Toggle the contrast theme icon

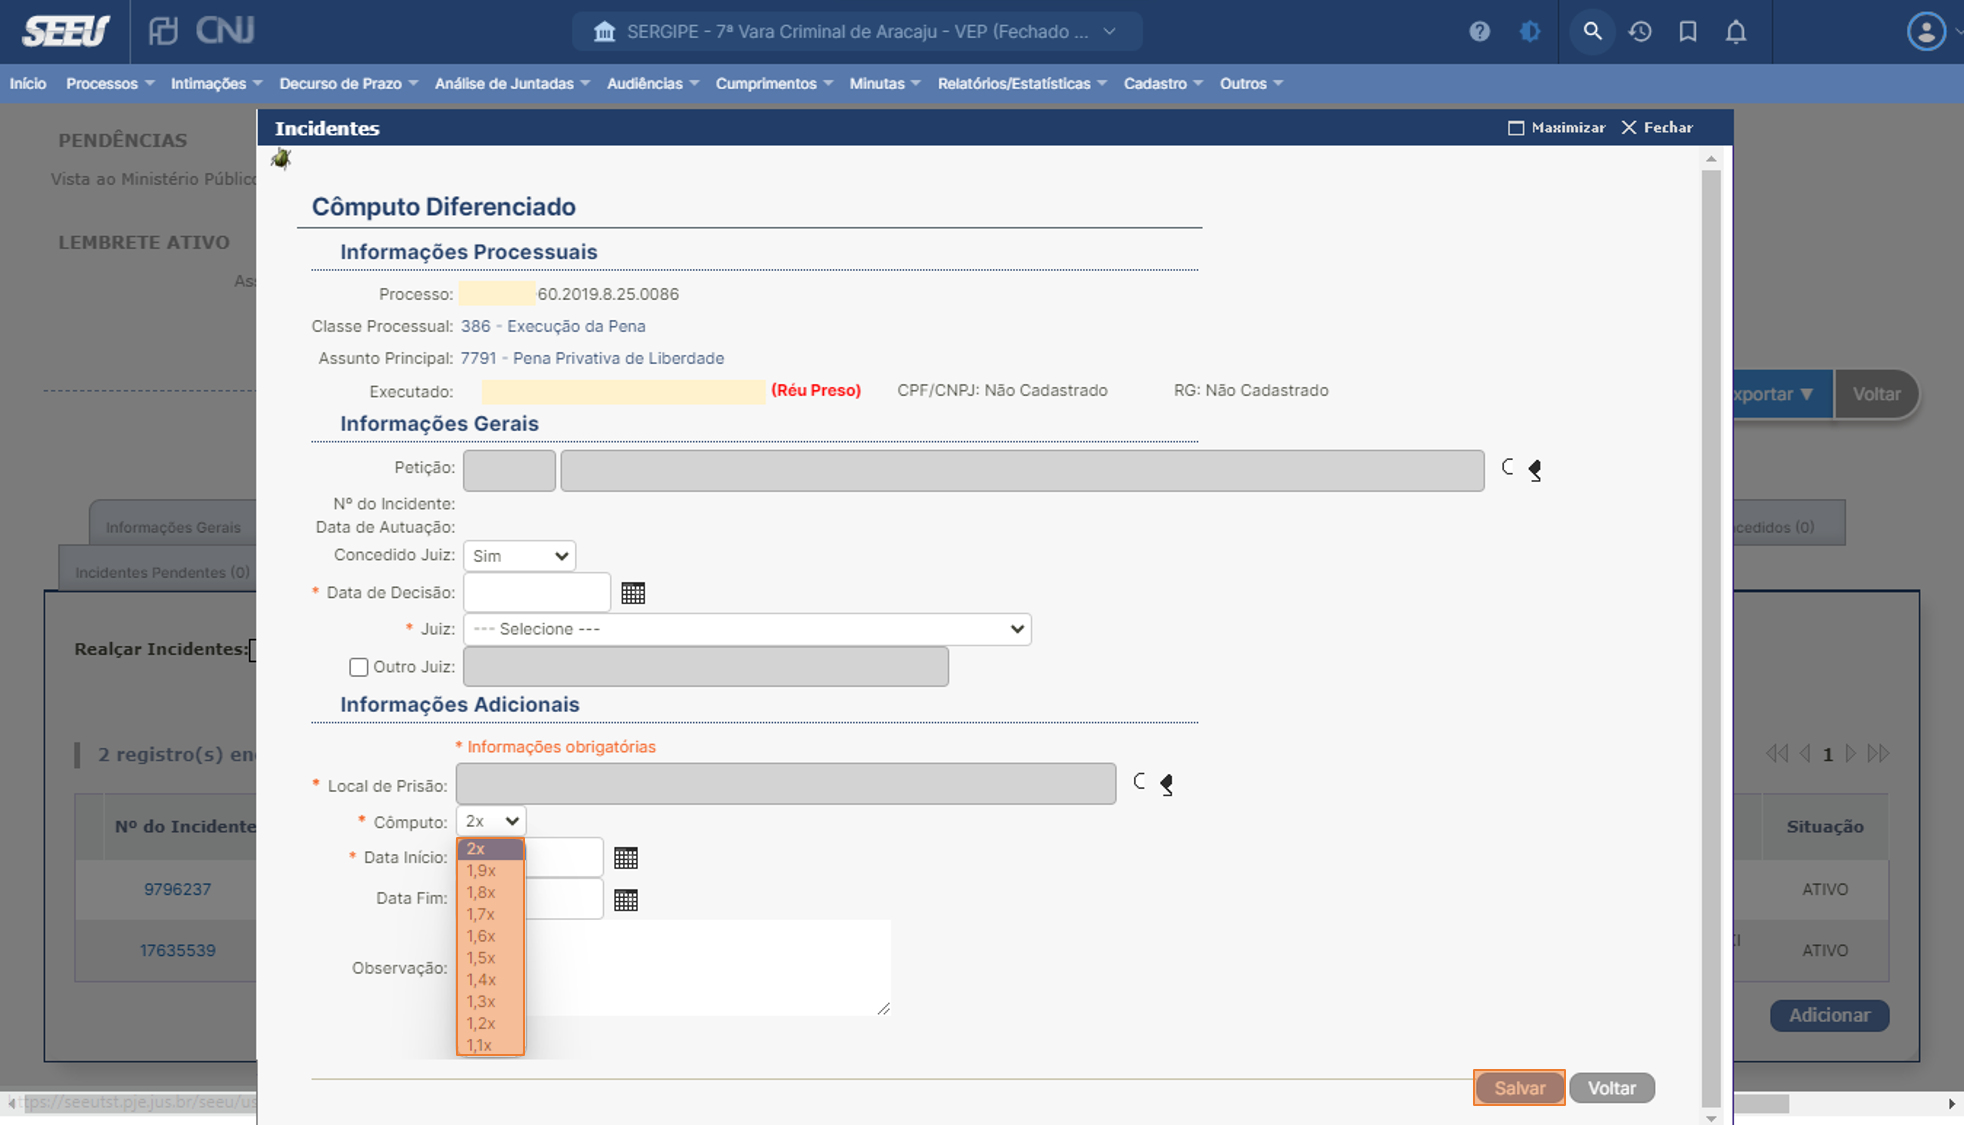pyautogui.click(x=1529, y=32)
